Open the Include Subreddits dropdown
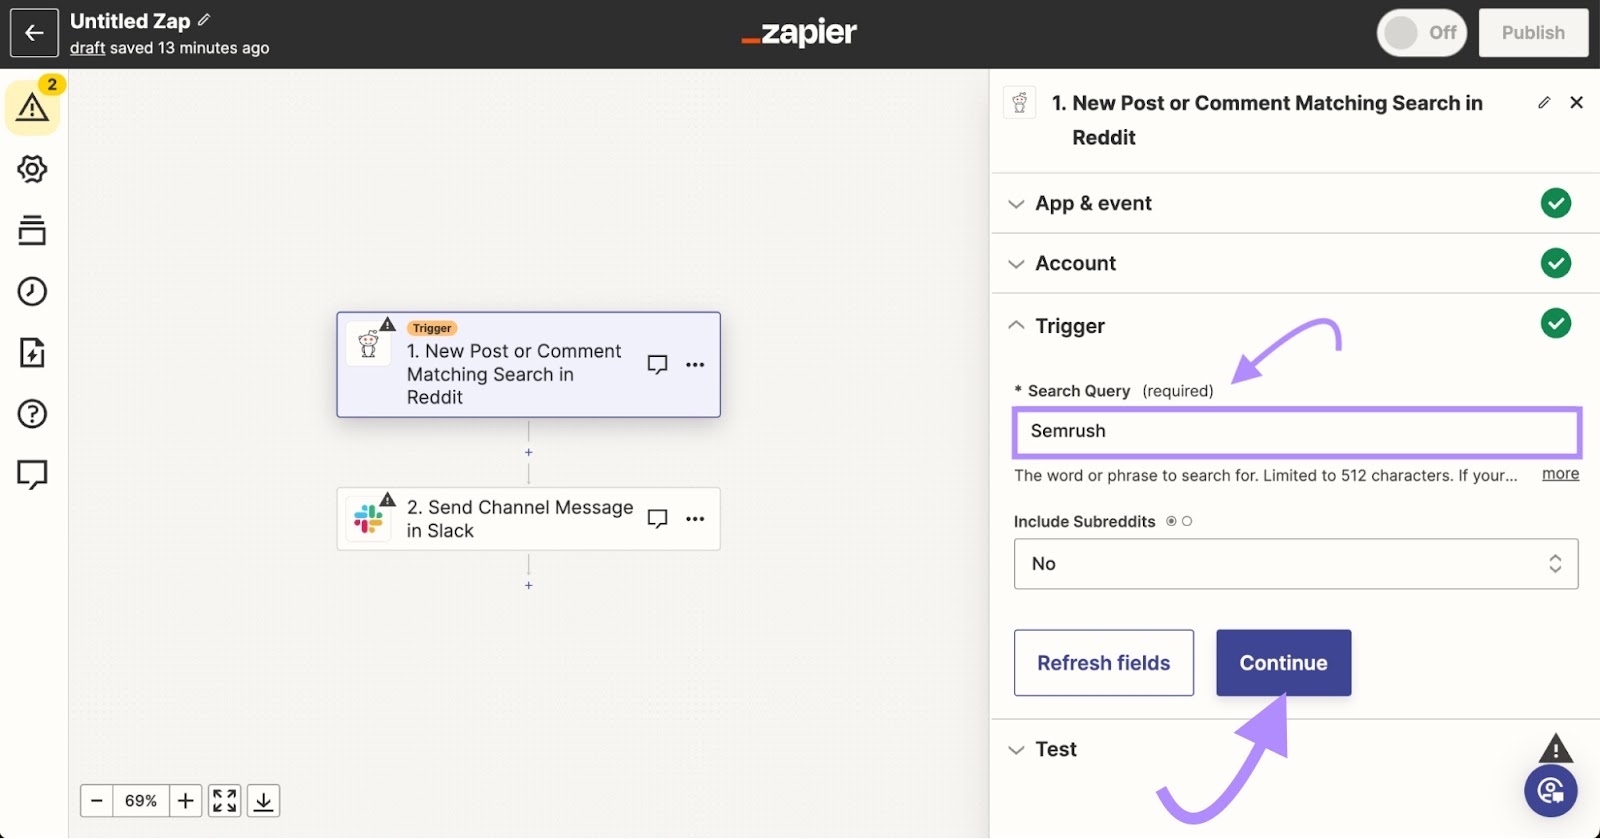The height and width of the screenshot is (839, 1600). (1295, 564)
